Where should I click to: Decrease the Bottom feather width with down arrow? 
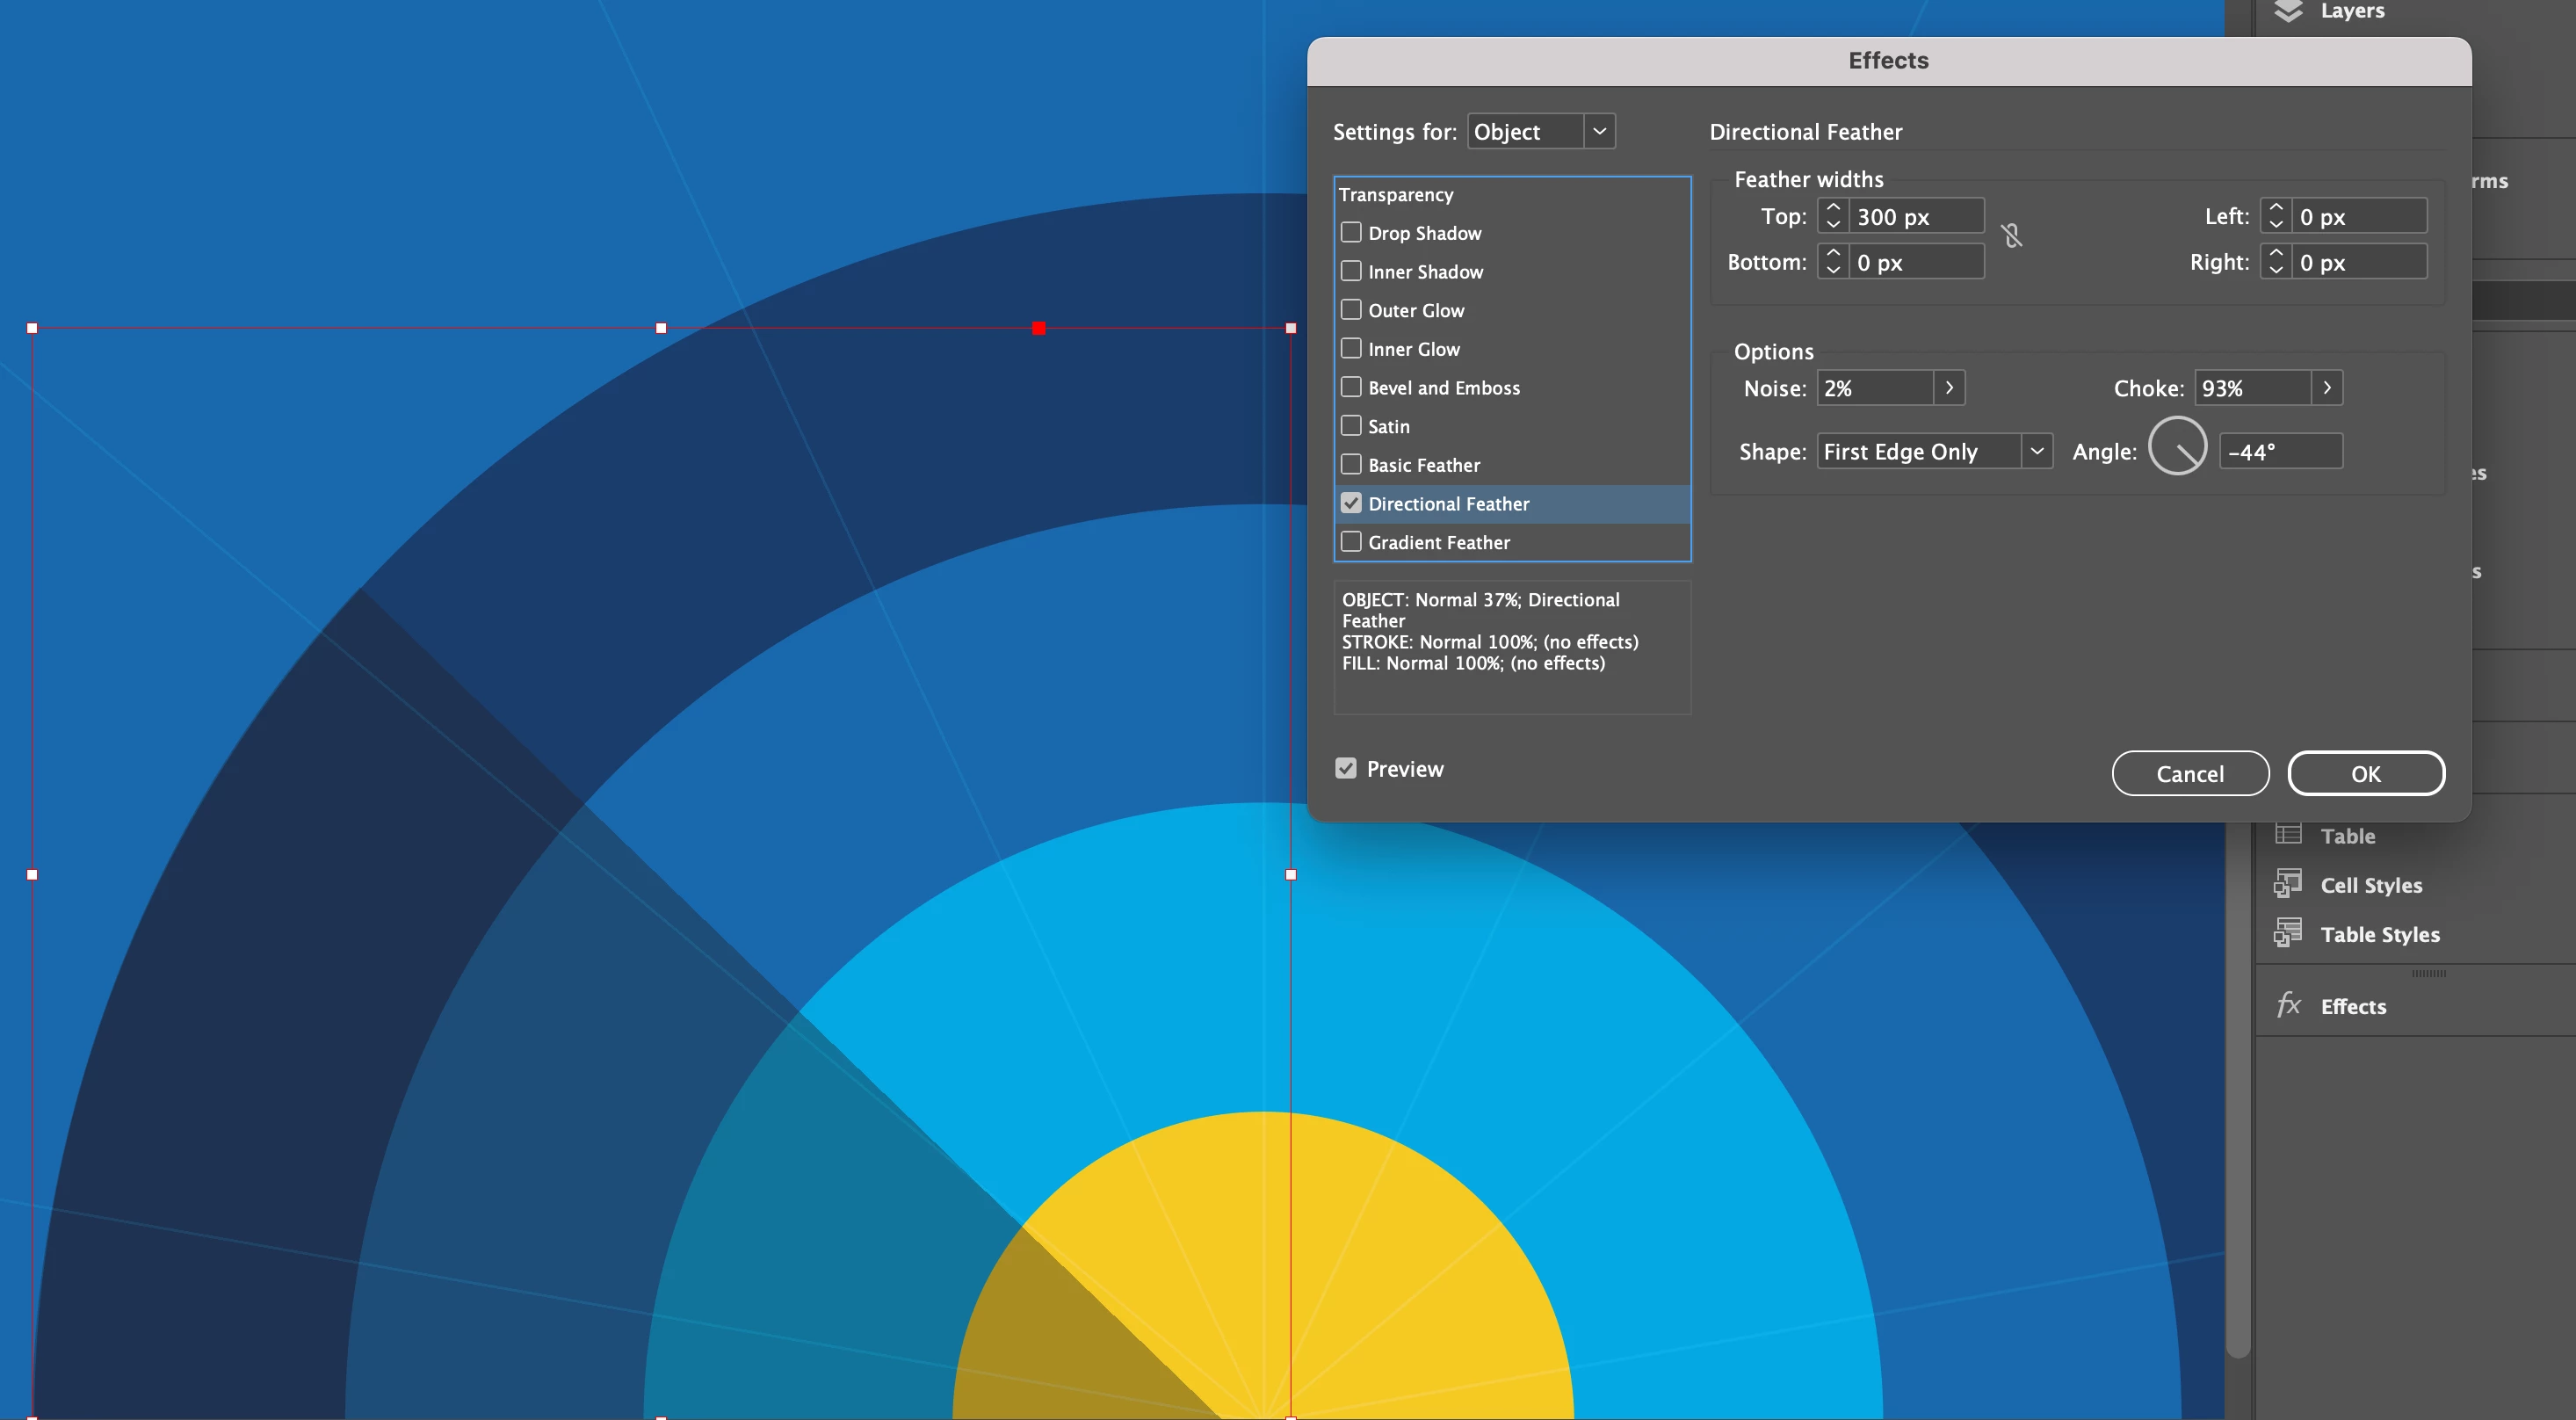click(x=1833, y=270)
